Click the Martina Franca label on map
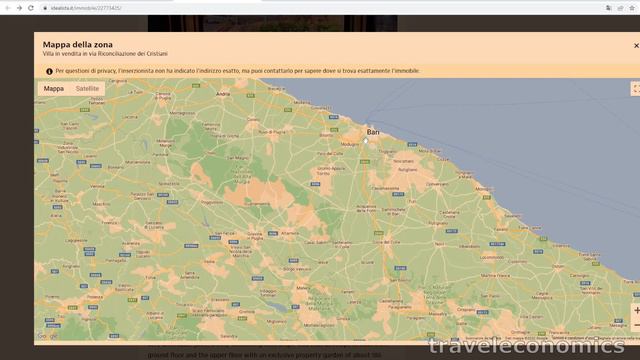Viewport: 640px width, 360px height. 495,276
